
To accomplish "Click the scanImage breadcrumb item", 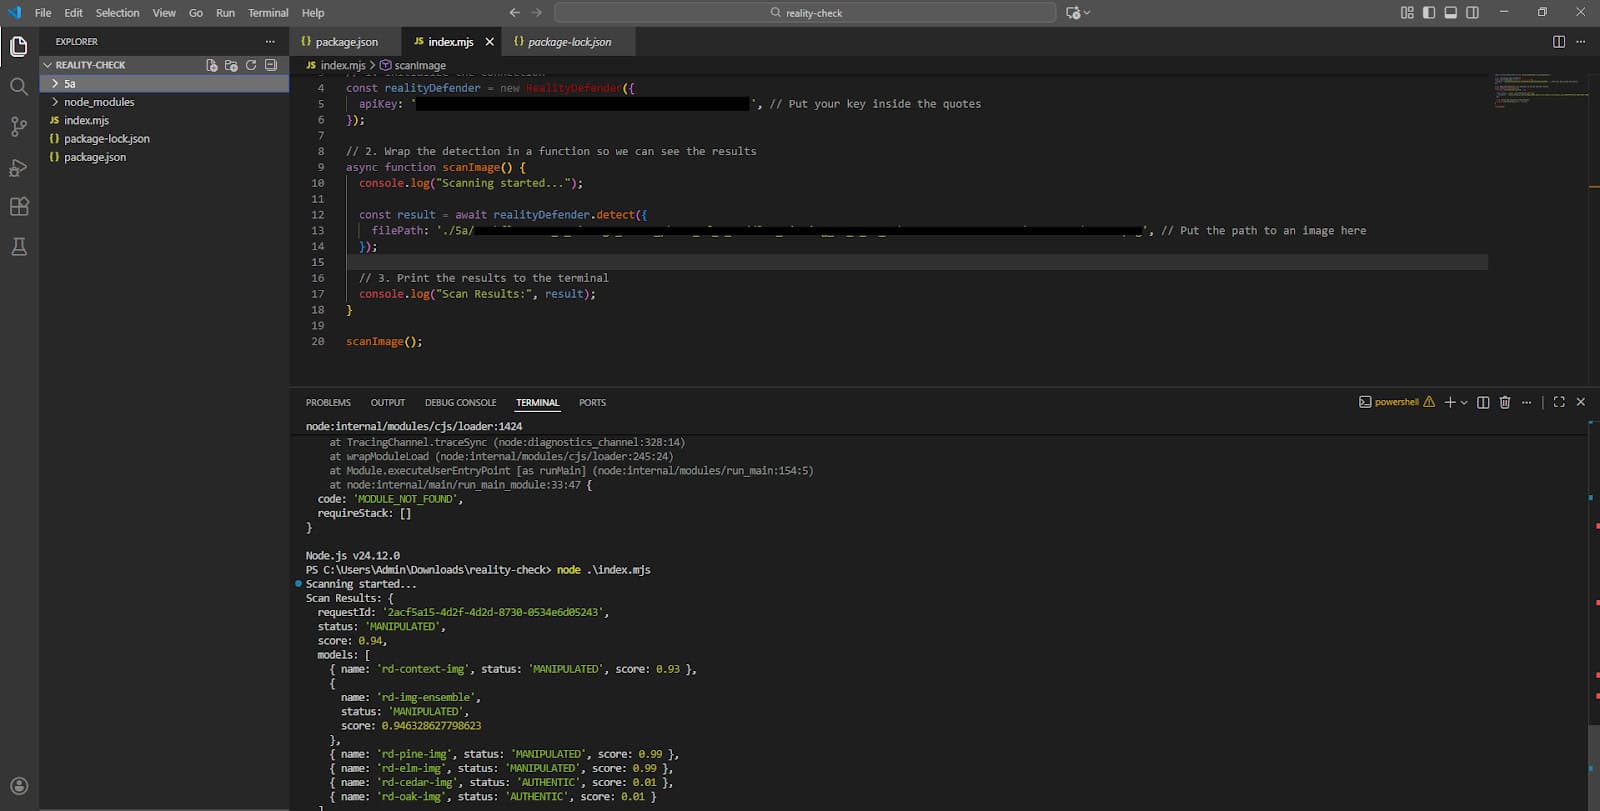I will (413, 65).
